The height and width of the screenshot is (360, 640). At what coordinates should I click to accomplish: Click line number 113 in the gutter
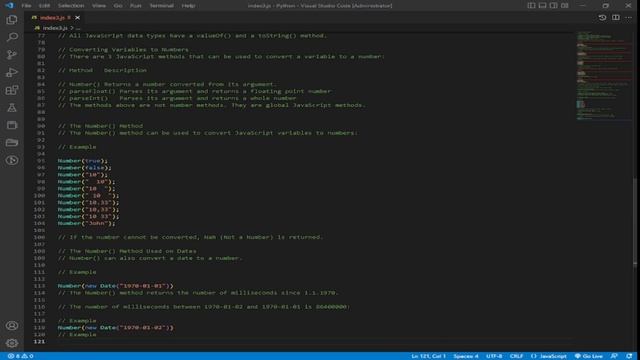(x=40, y=286)
